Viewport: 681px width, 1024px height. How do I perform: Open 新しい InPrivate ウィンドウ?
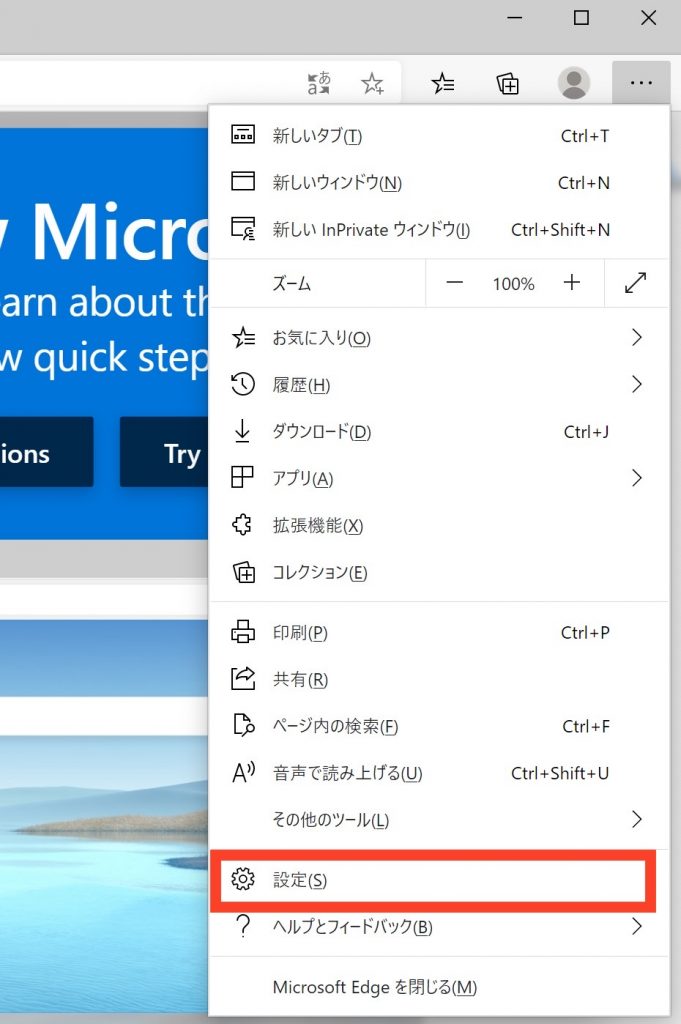point(370,230)
